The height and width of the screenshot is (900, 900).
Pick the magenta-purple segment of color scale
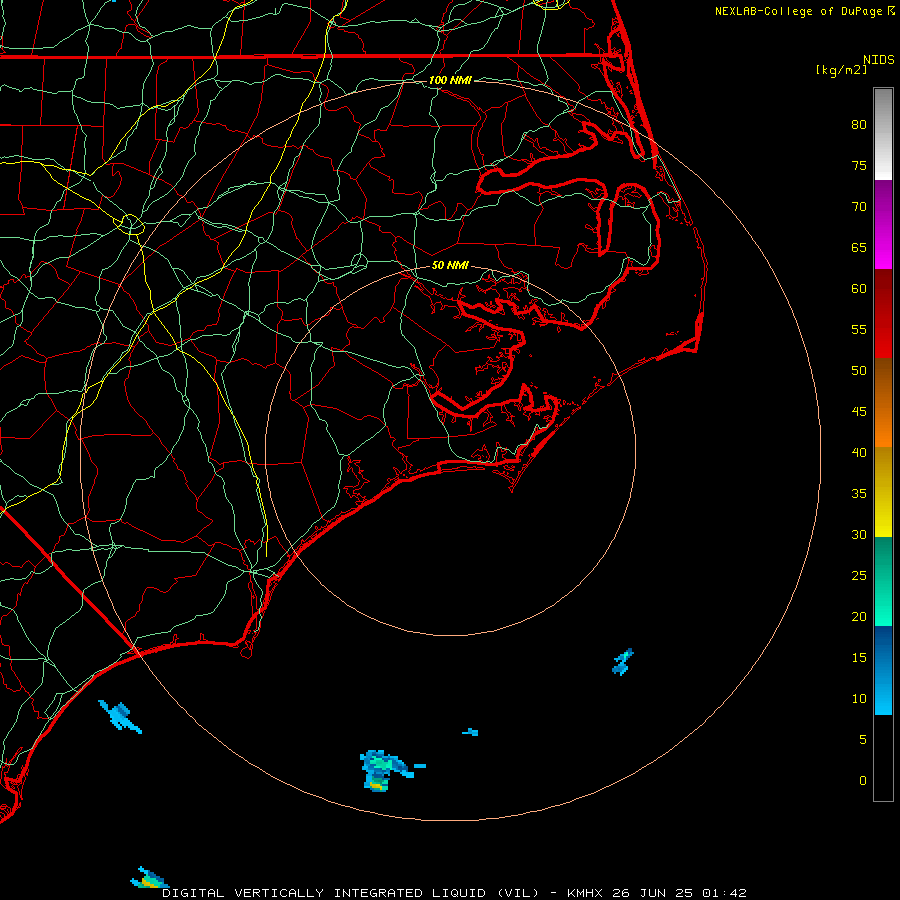(883, 224)
